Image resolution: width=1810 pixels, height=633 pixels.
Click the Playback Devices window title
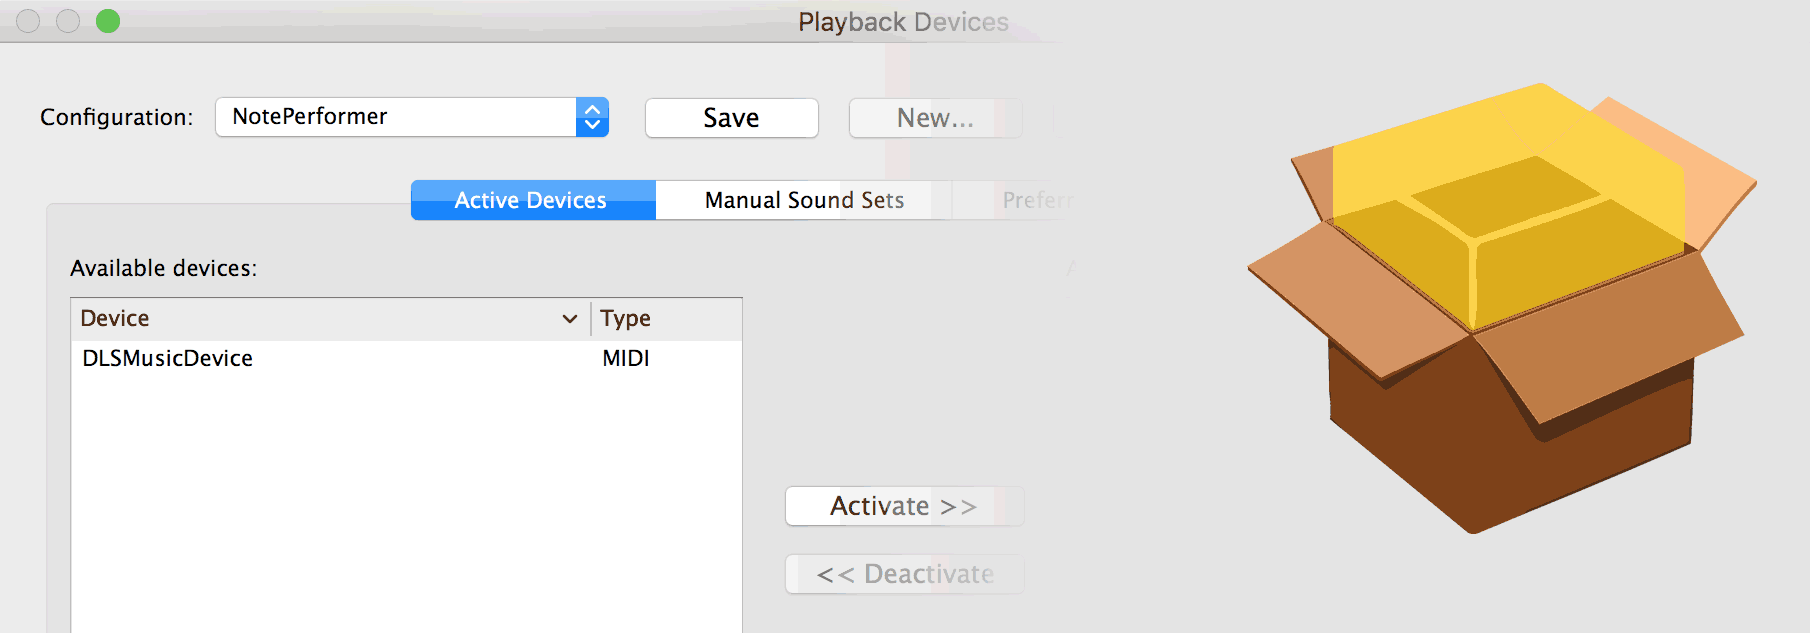point(903,22)
